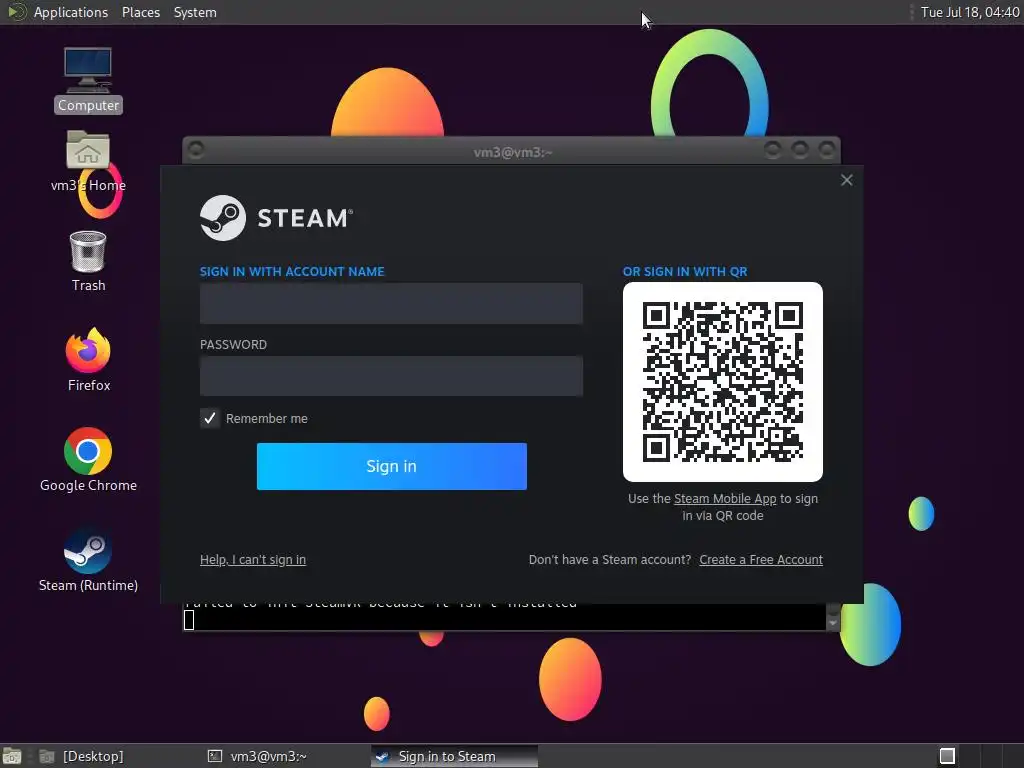This screenshot has height=768, width=1024.
Task: Open Help, I can't sign in link
Action: pyautogui.click(x=253, y=560)
